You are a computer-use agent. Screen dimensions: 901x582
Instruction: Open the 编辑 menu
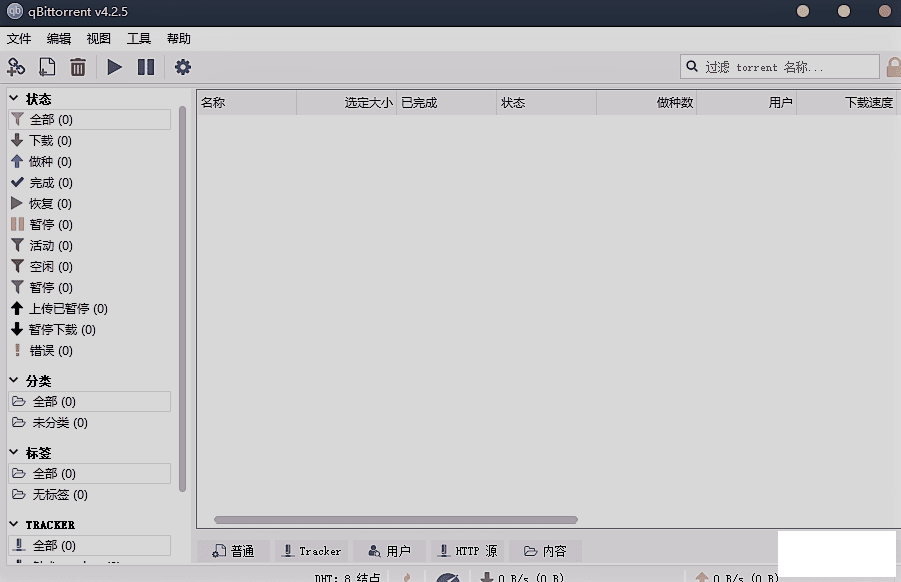click(x=59, y=38)
